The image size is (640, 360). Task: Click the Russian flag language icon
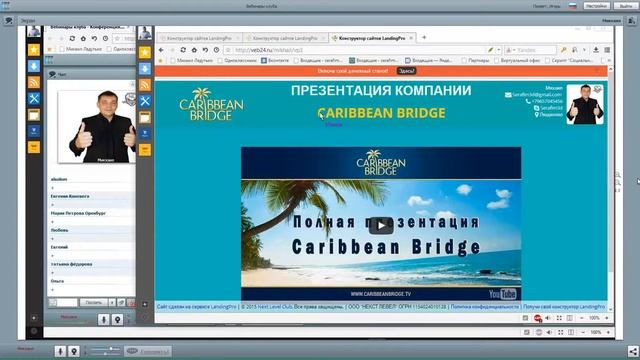pos(573,6)
